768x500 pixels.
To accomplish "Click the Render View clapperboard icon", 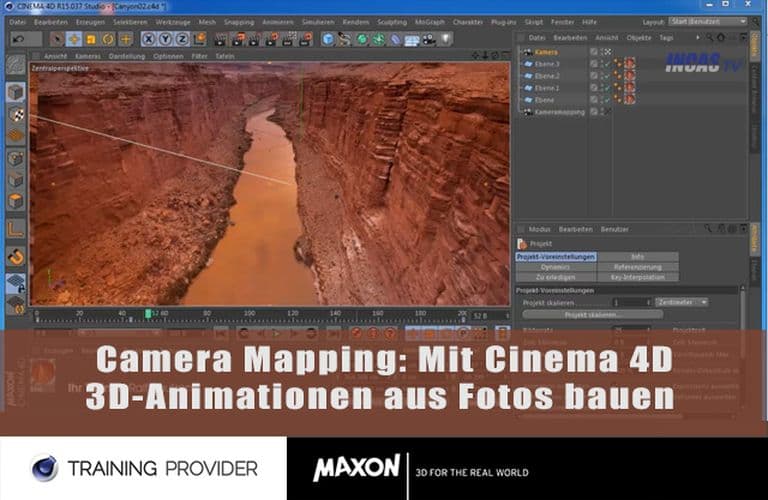I will click(220, 39).
